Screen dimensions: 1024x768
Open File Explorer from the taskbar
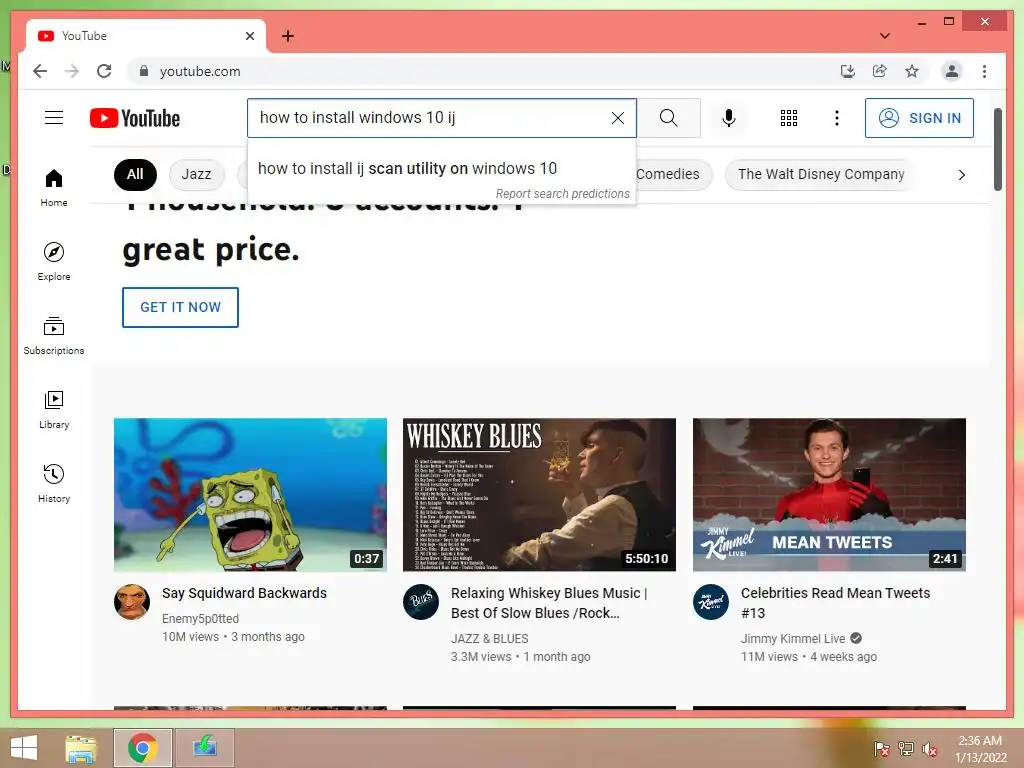pyautogui.click(x=81, y=748)
